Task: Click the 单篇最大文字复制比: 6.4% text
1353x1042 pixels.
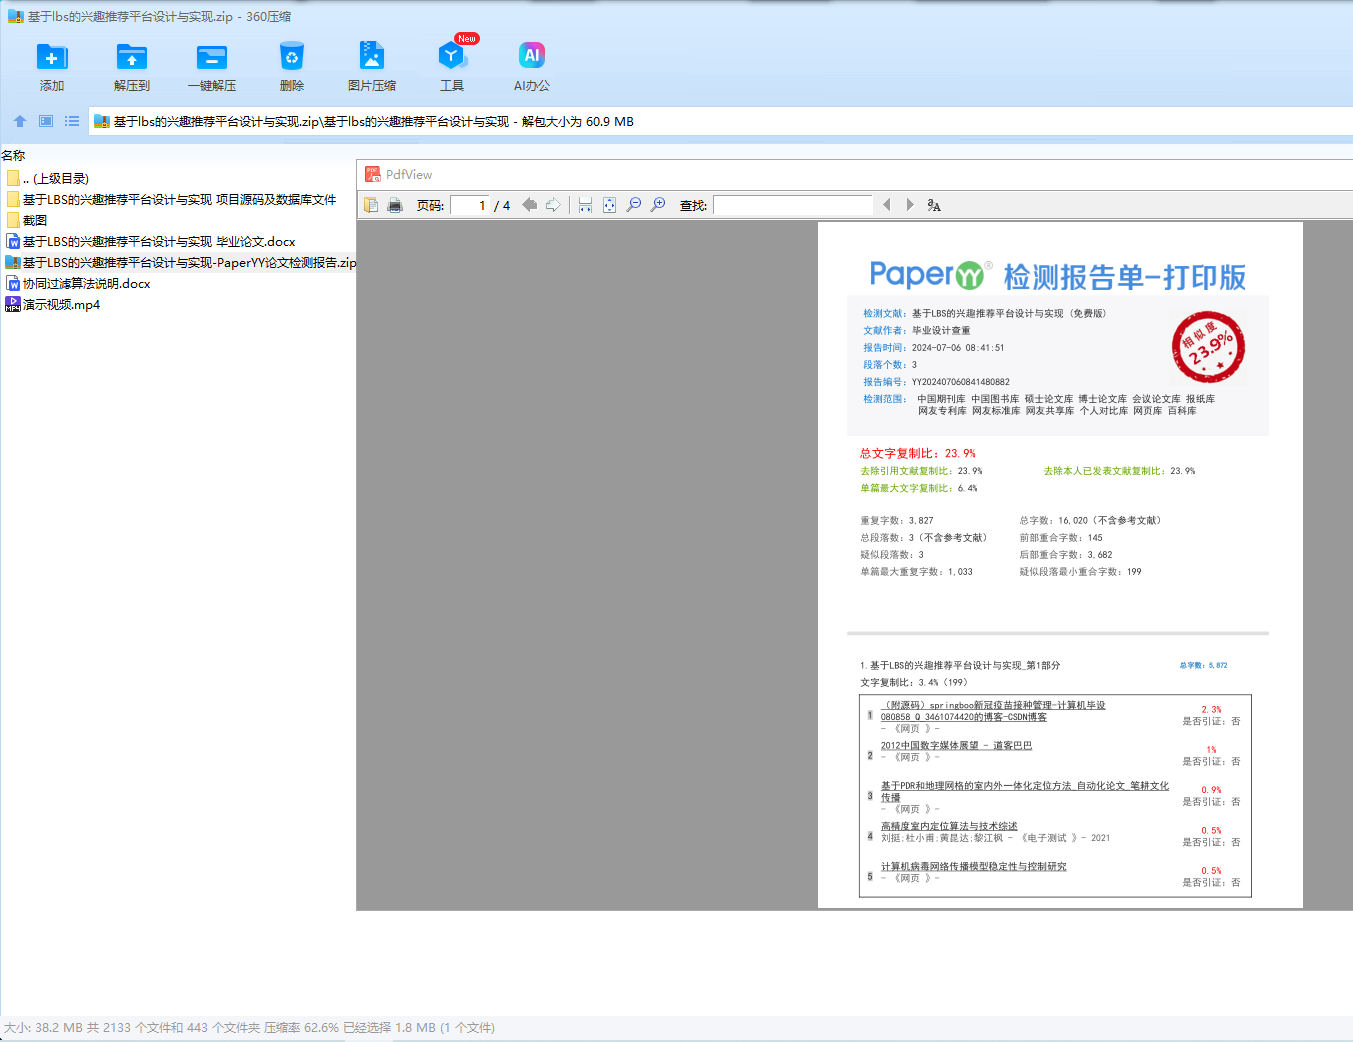Action: coord(919,488)
